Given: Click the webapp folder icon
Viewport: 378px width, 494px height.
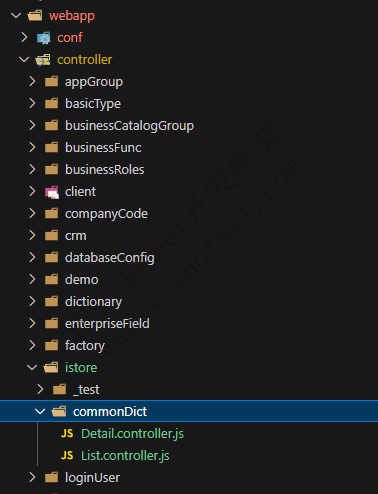Looking at the screenshot, I should click(x=35, y=15).
